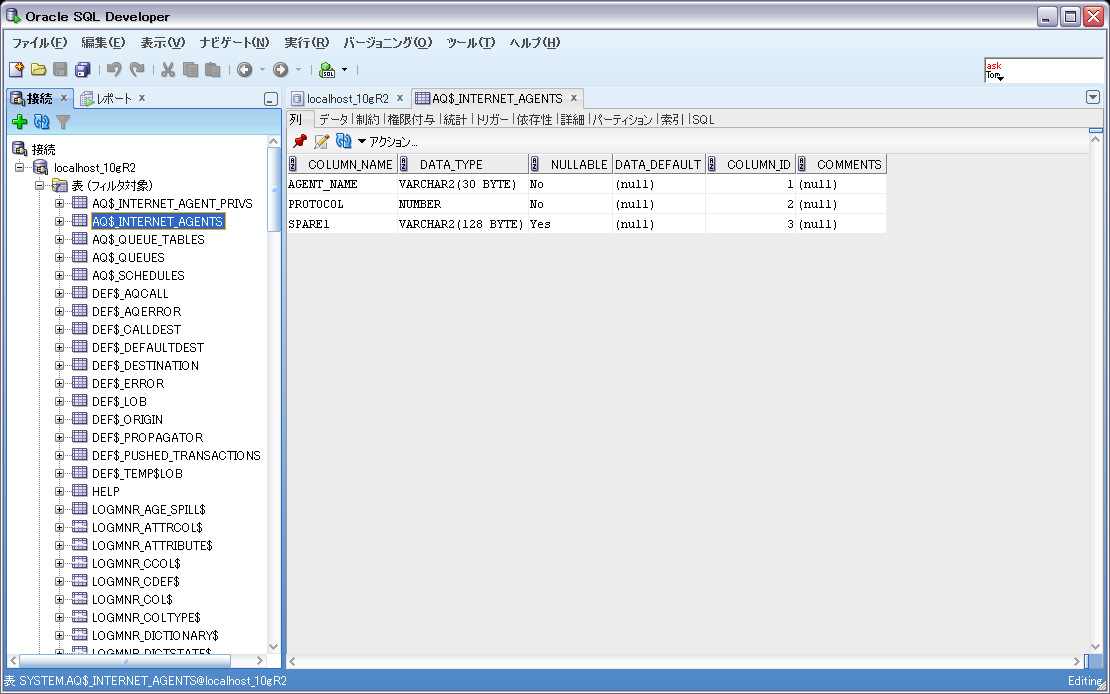Click the Undo toolbar icon
1110x694 pixels.
click(x=114, y=69)
